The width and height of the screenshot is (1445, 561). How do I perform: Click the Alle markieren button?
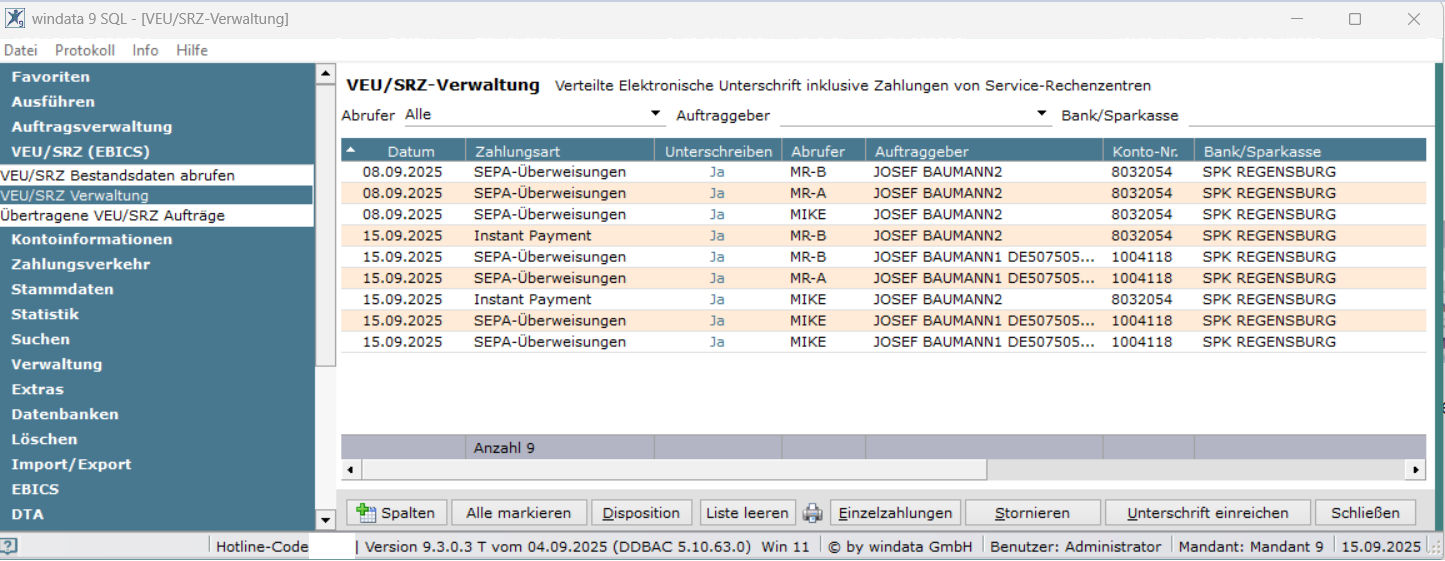(519, 513)
